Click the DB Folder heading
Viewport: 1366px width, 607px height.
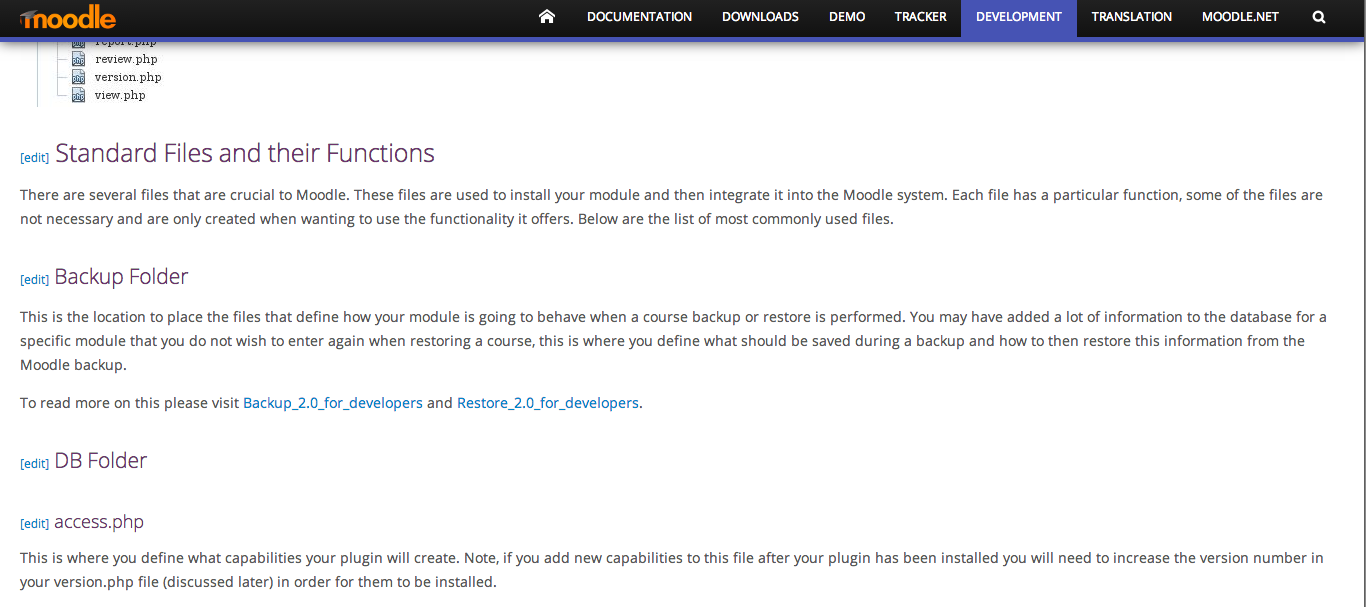(101, 461)
